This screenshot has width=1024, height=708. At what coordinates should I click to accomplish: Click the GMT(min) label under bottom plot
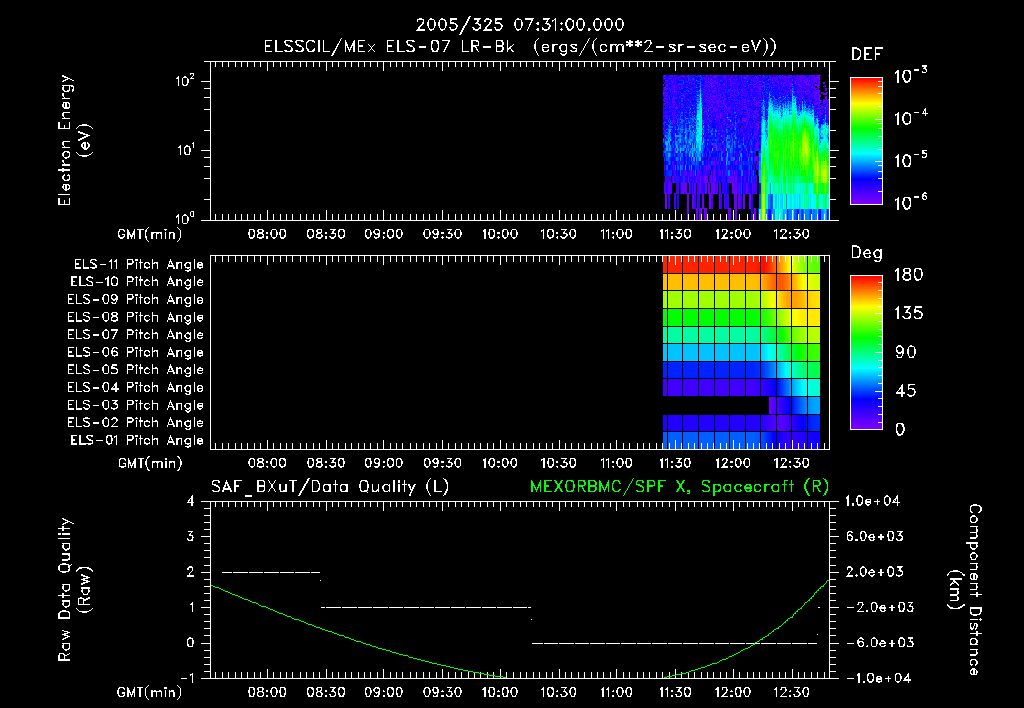pyautogui.click(x=149, y=692)
